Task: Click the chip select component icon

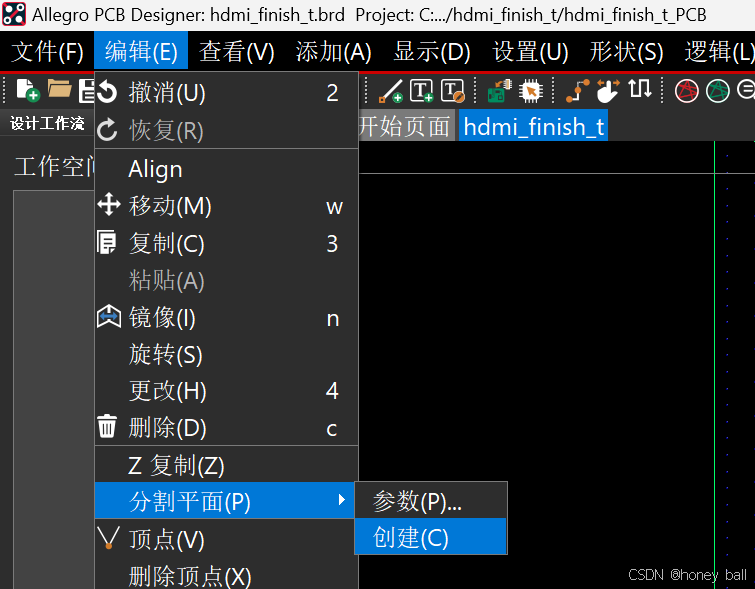Action: (x=531, y=91)
